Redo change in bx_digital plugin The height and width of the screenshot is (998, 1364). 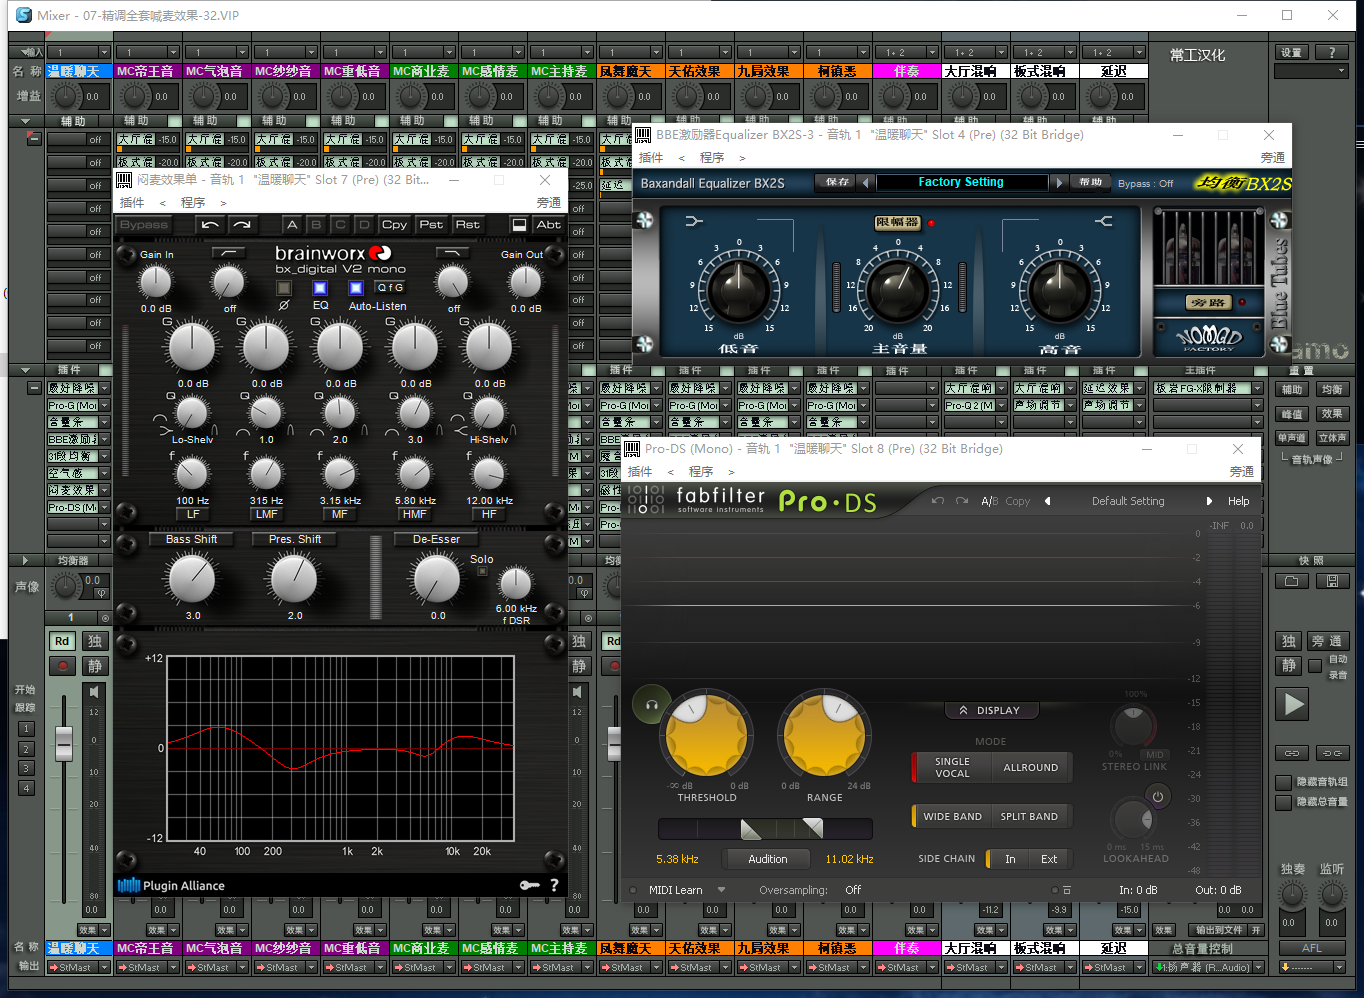click(242, 225)
